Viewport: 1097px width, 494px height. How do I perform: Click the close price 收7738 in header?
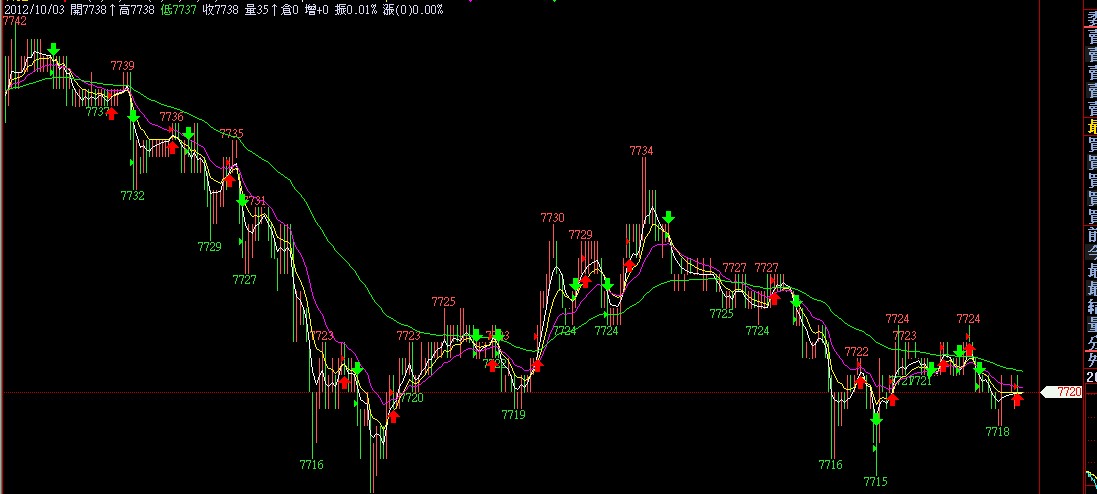tap(220, 10)
